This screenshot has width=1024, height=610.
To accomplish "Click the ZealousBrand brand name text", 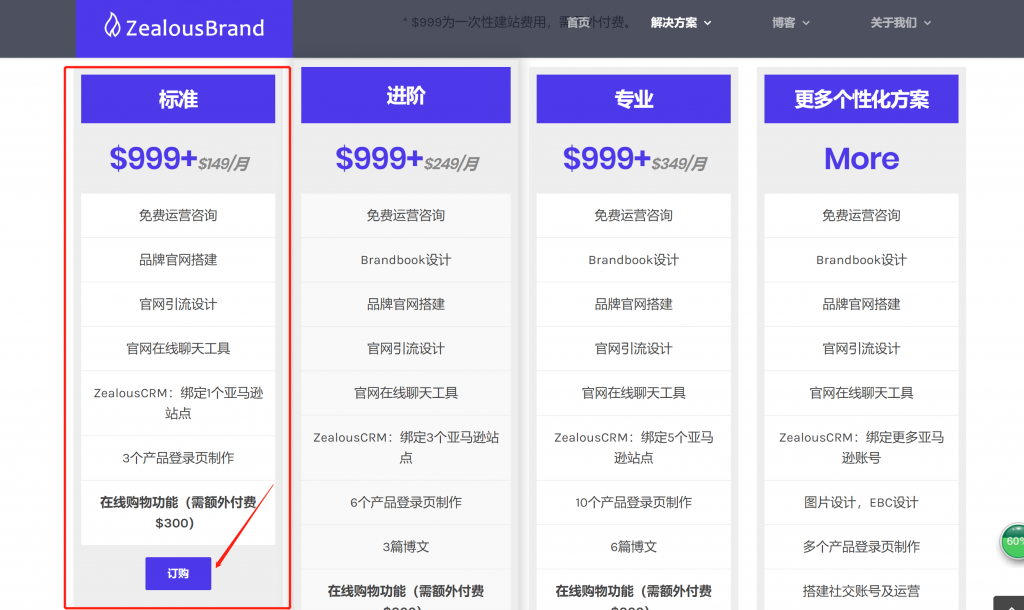I will tap(195, 28).
